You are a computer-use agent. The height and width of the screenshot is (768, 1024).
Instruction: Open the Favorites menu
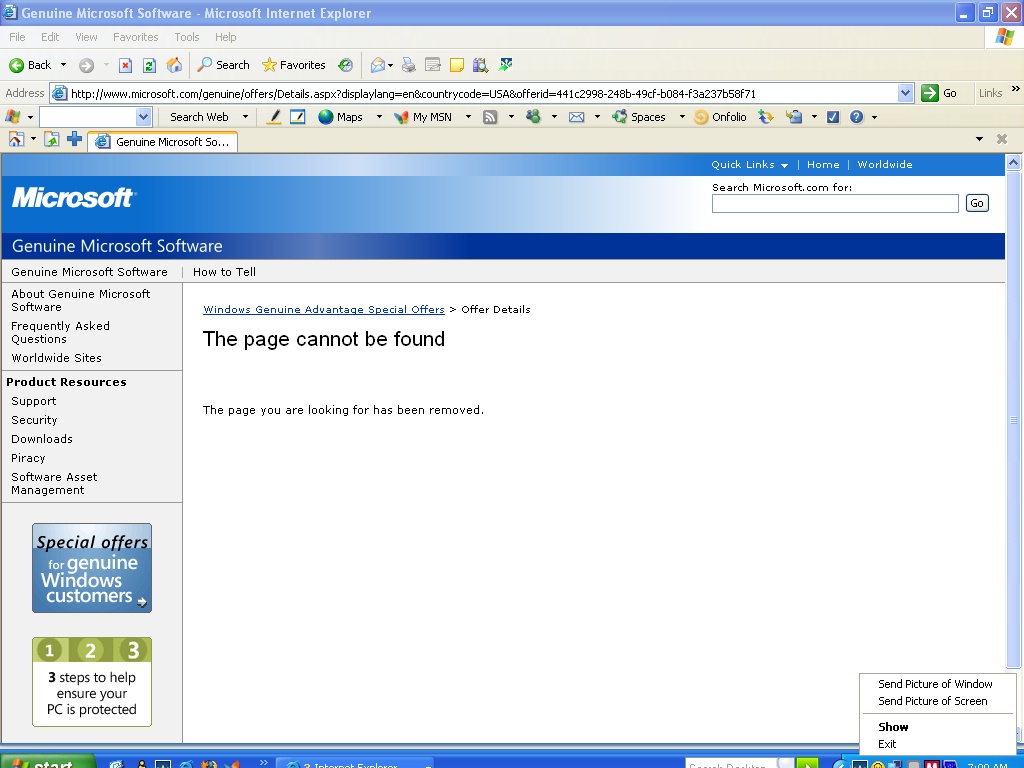tap(135, 37)
